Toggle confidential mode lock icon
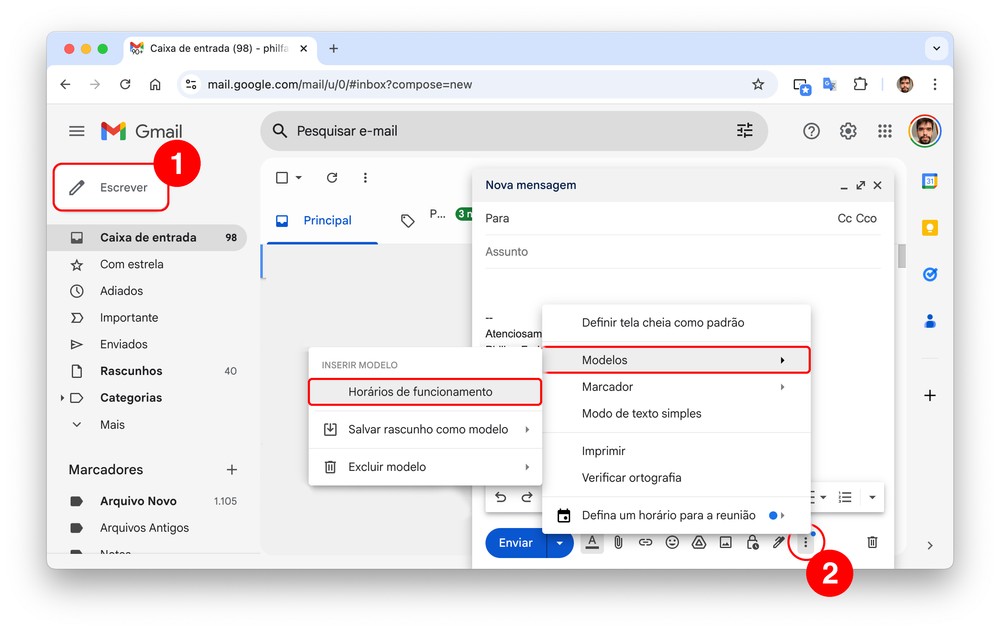 pos(752,542)
